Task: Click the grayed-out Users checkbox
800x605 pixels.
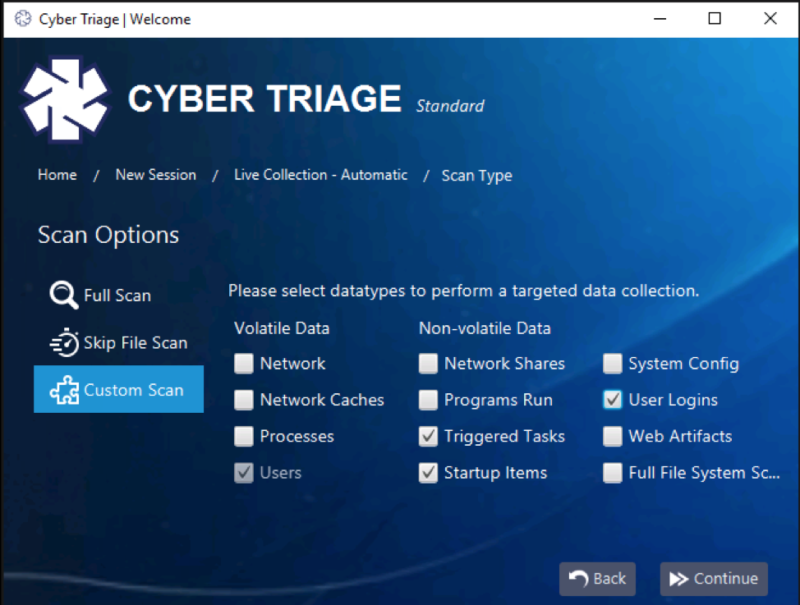Action: (244, 473)
